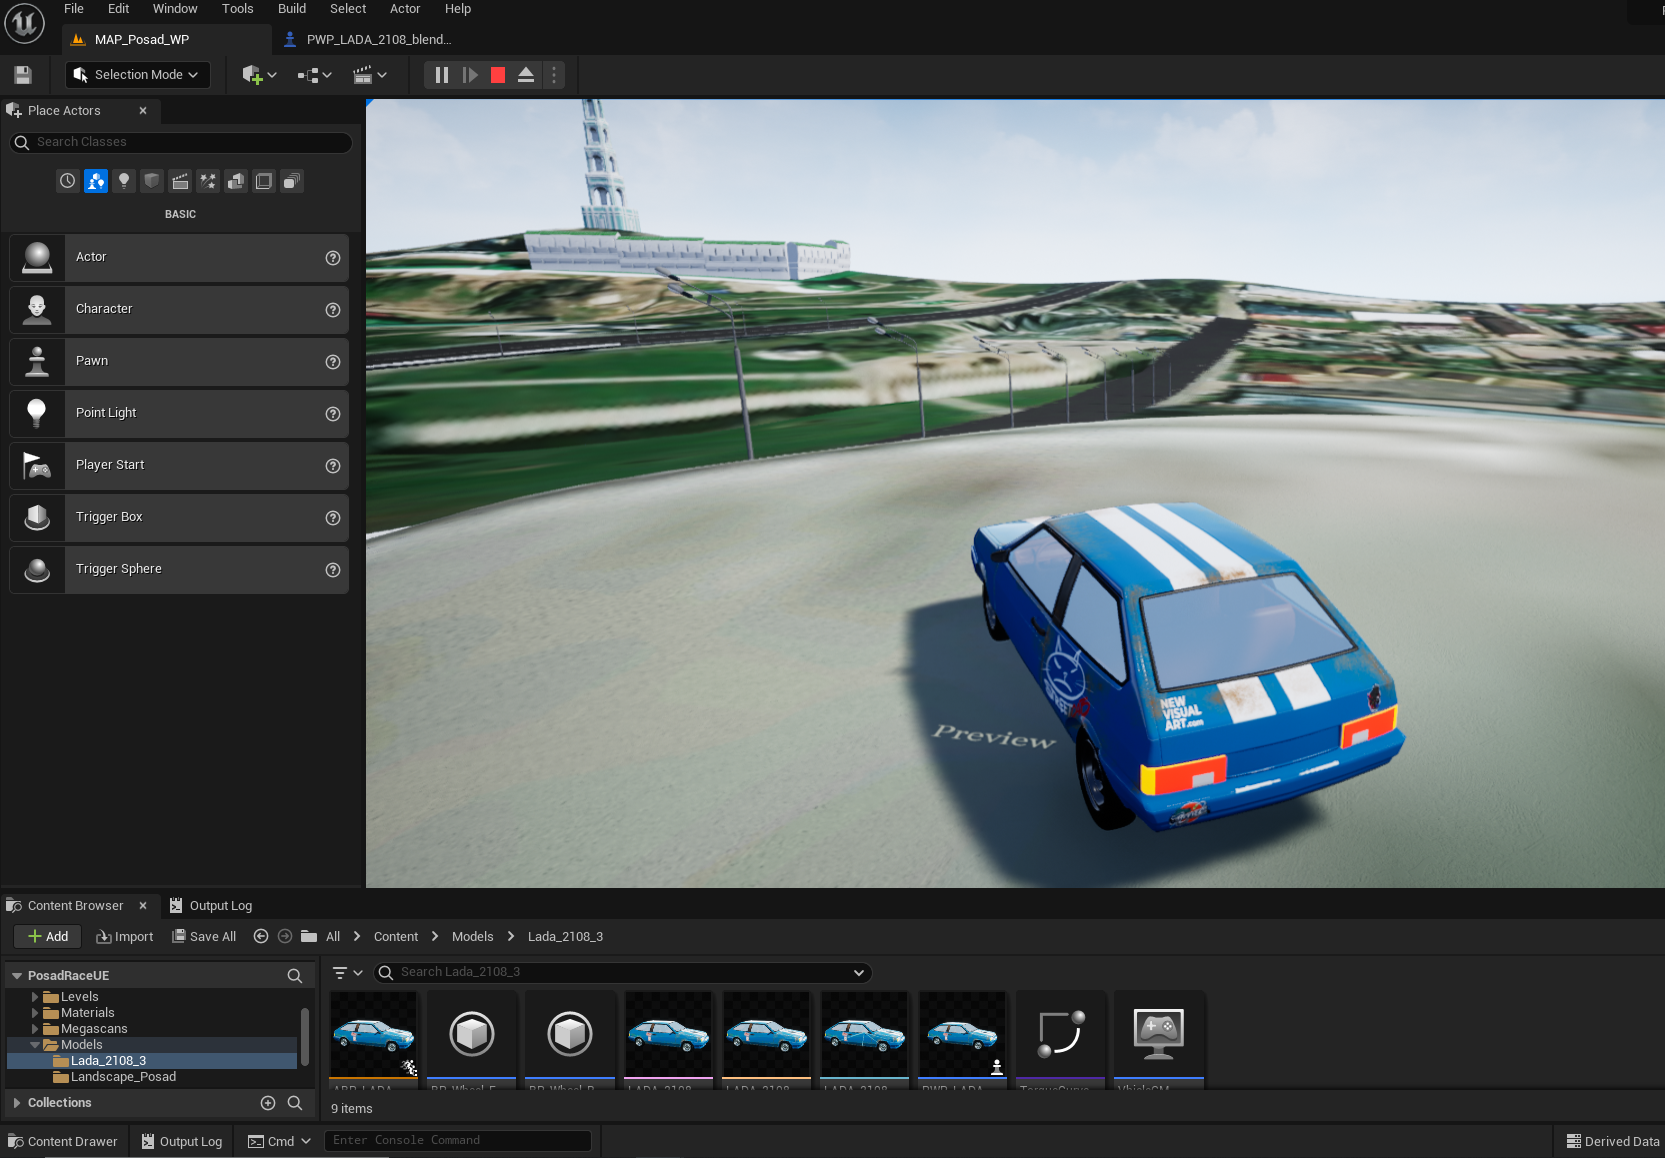Open the Window menu

coord(175,9)
